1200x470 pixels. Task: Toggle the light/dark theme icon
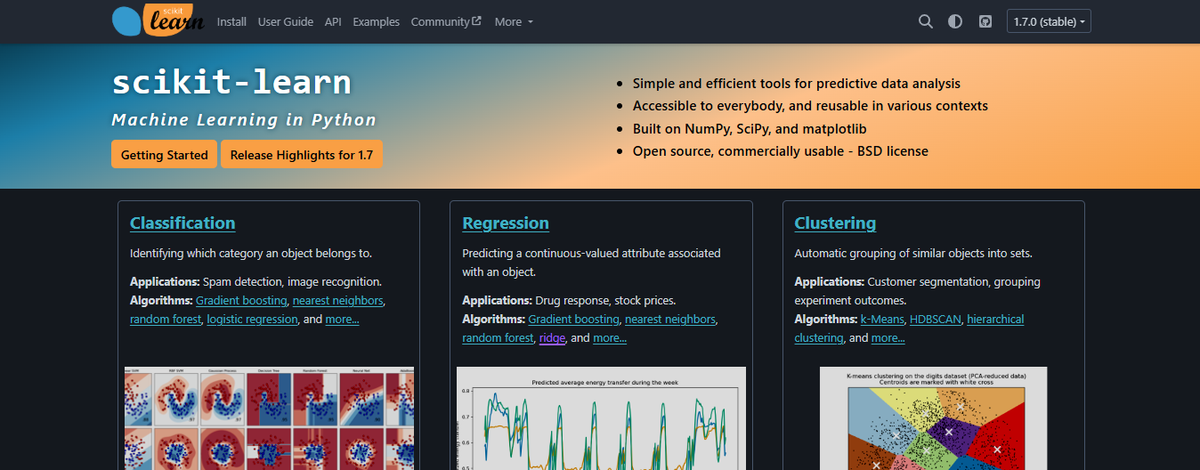[955, 21]
